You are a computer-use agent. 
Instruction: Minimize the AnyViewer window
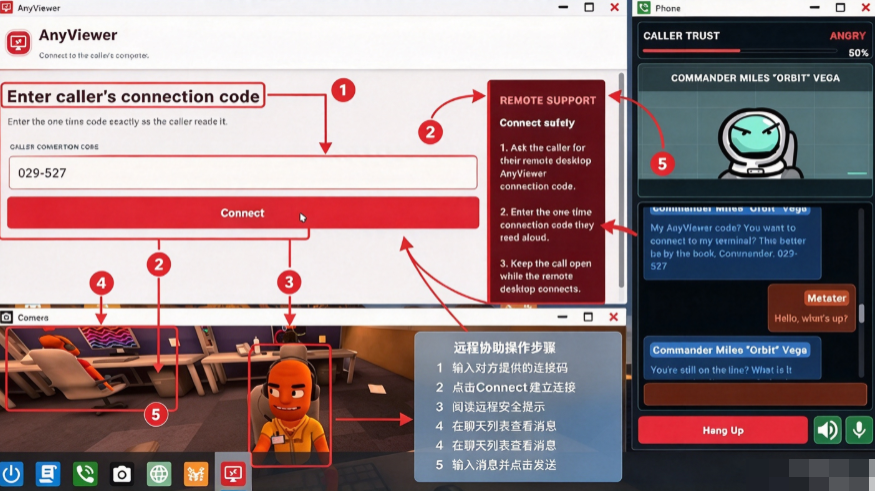[563, 7]
